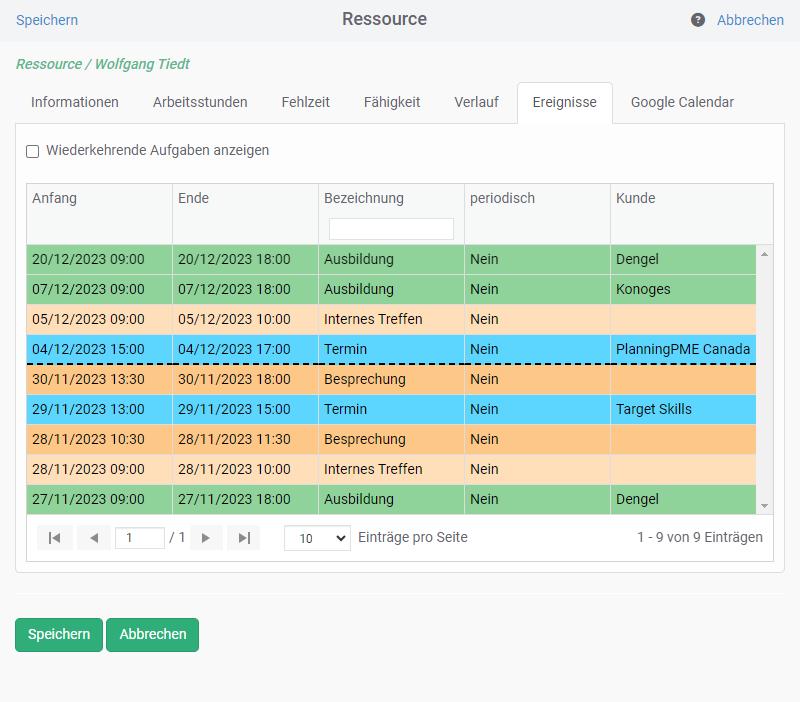Go to first page of entries
800x702 pixels.
55,538
